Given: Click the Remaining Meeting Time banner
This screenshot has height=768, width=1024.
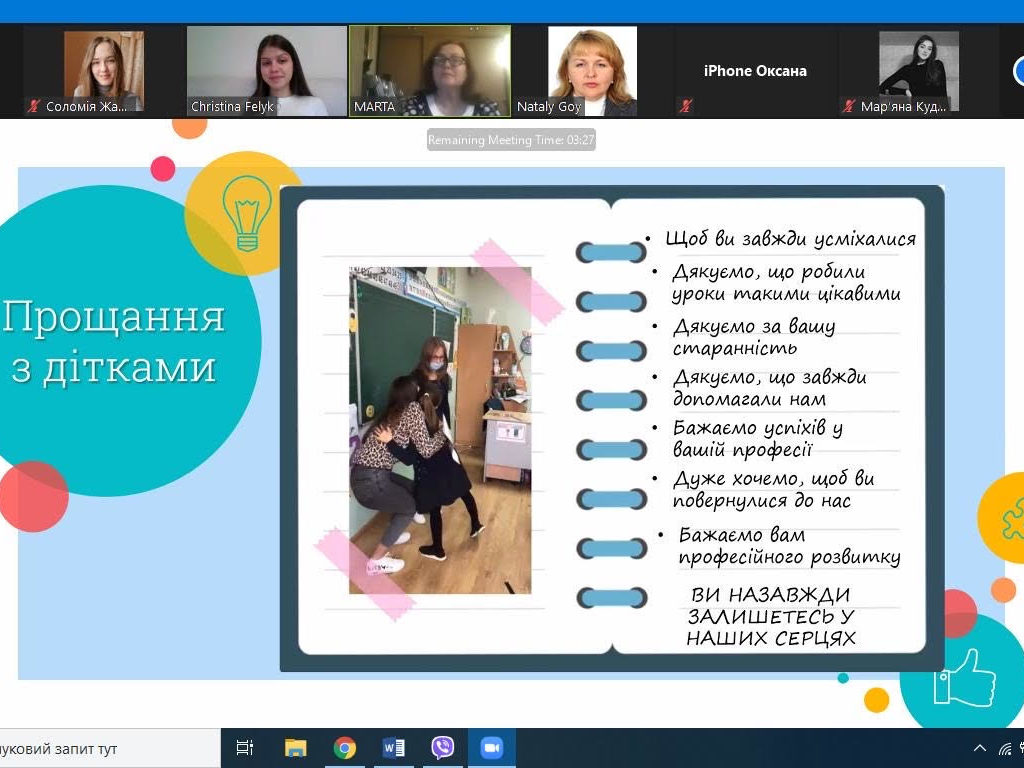Looking at the screenshot, I should pos(511,140).
